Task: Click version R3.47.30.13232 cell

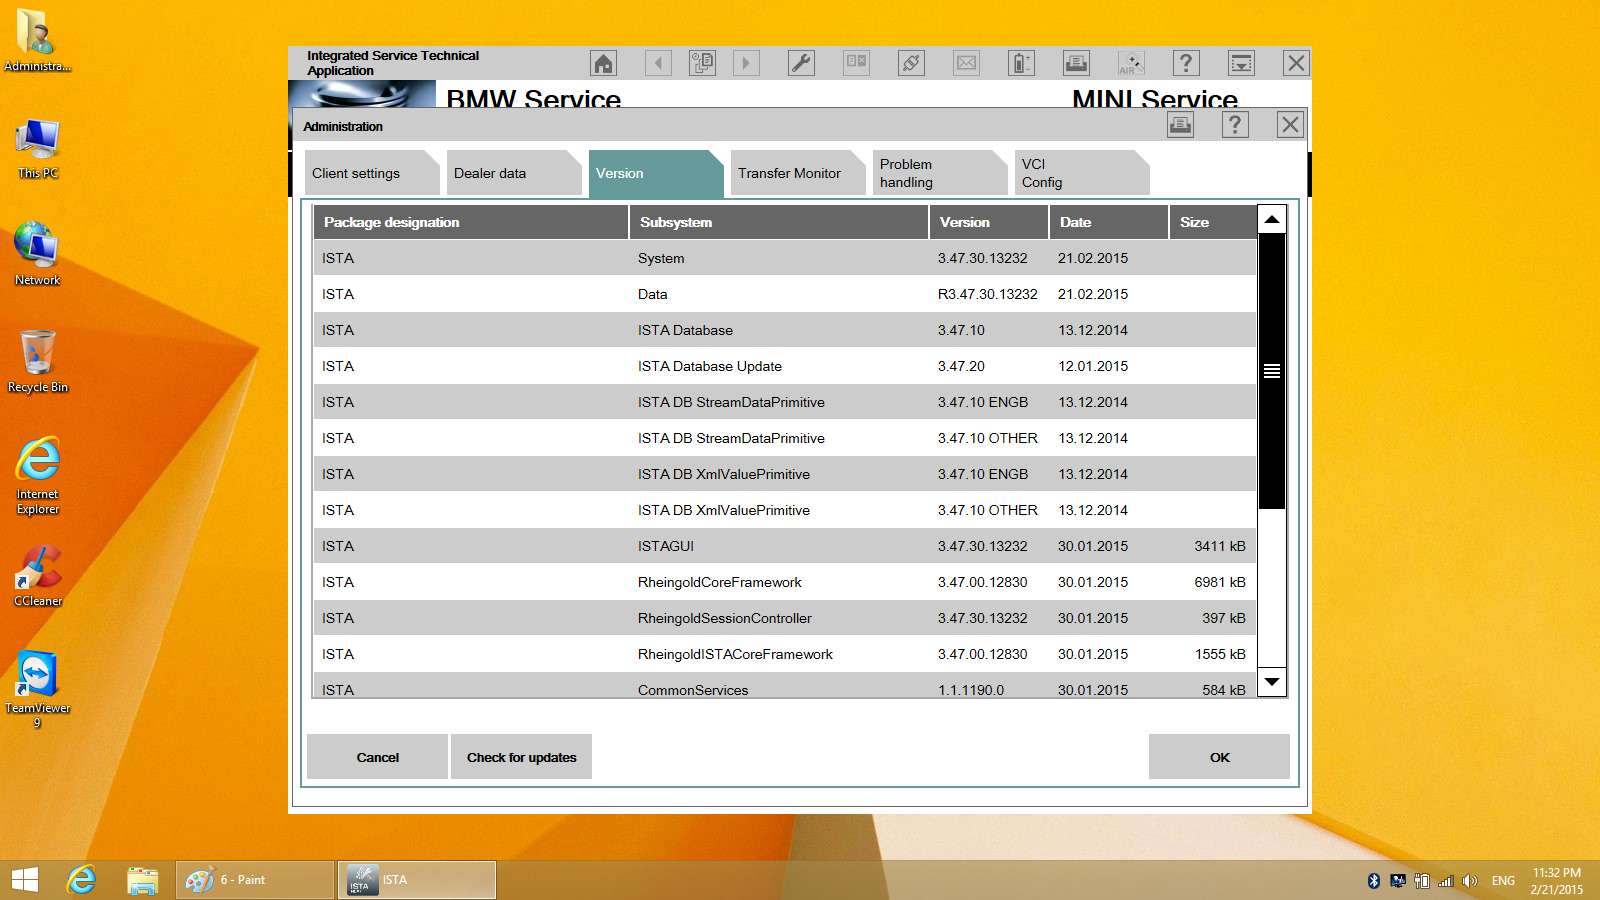Action: (988, 294)
